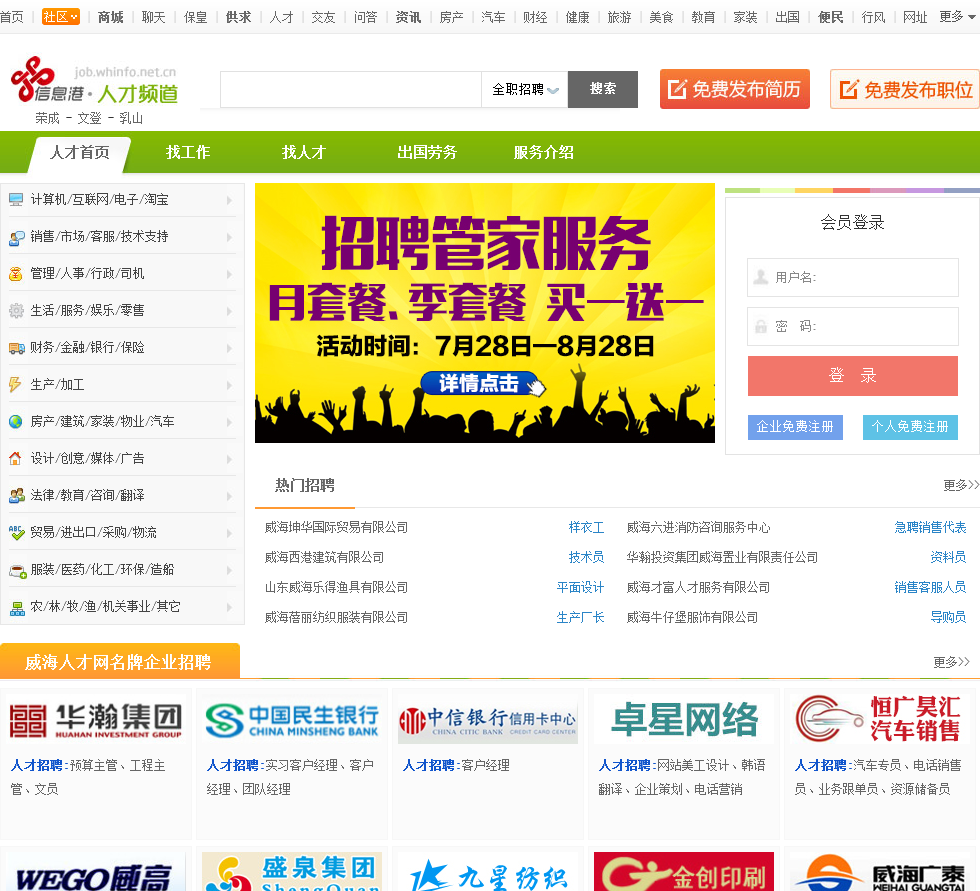Screen dimensions: 980x891
Task: Open the 全职招聘 search type dropdown
Action: click(x=525, y=89)
